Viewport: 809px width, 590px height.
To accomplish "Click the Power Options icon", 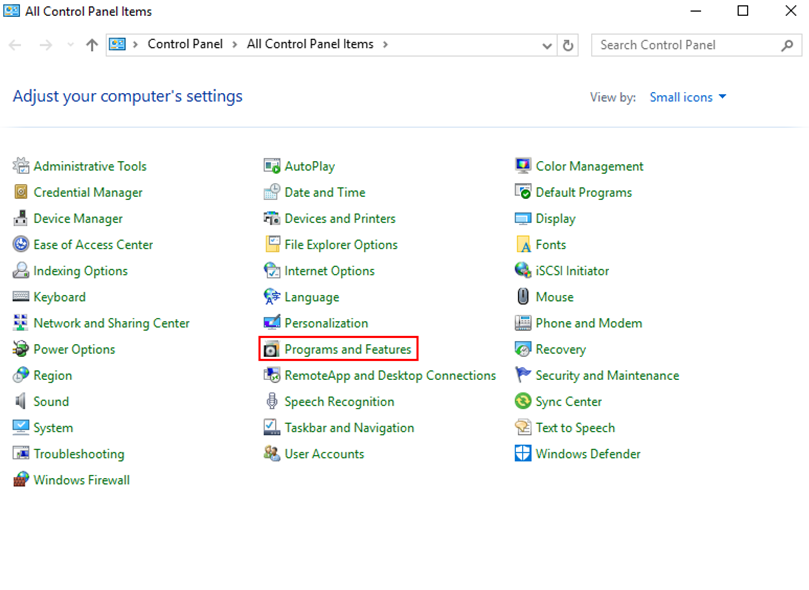I will tap(21, 349).
